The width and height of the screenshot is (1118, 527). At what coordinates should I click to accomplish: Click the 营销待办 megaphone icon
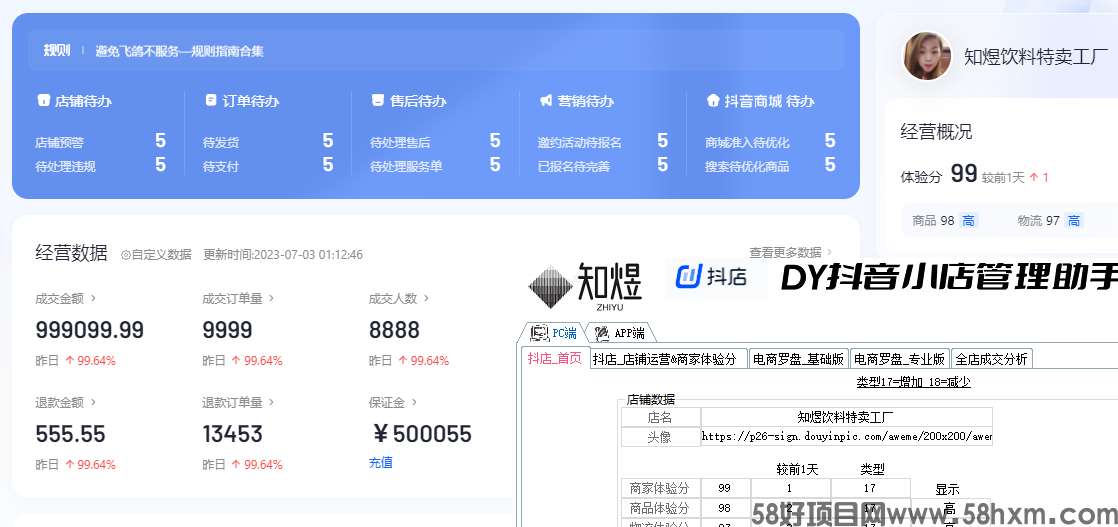click(545, 101)
